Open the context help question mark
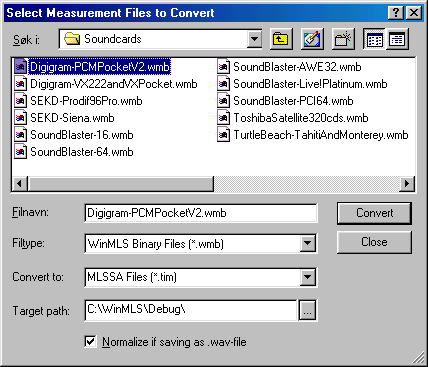428x367 pixels. [x=396, y=13]
